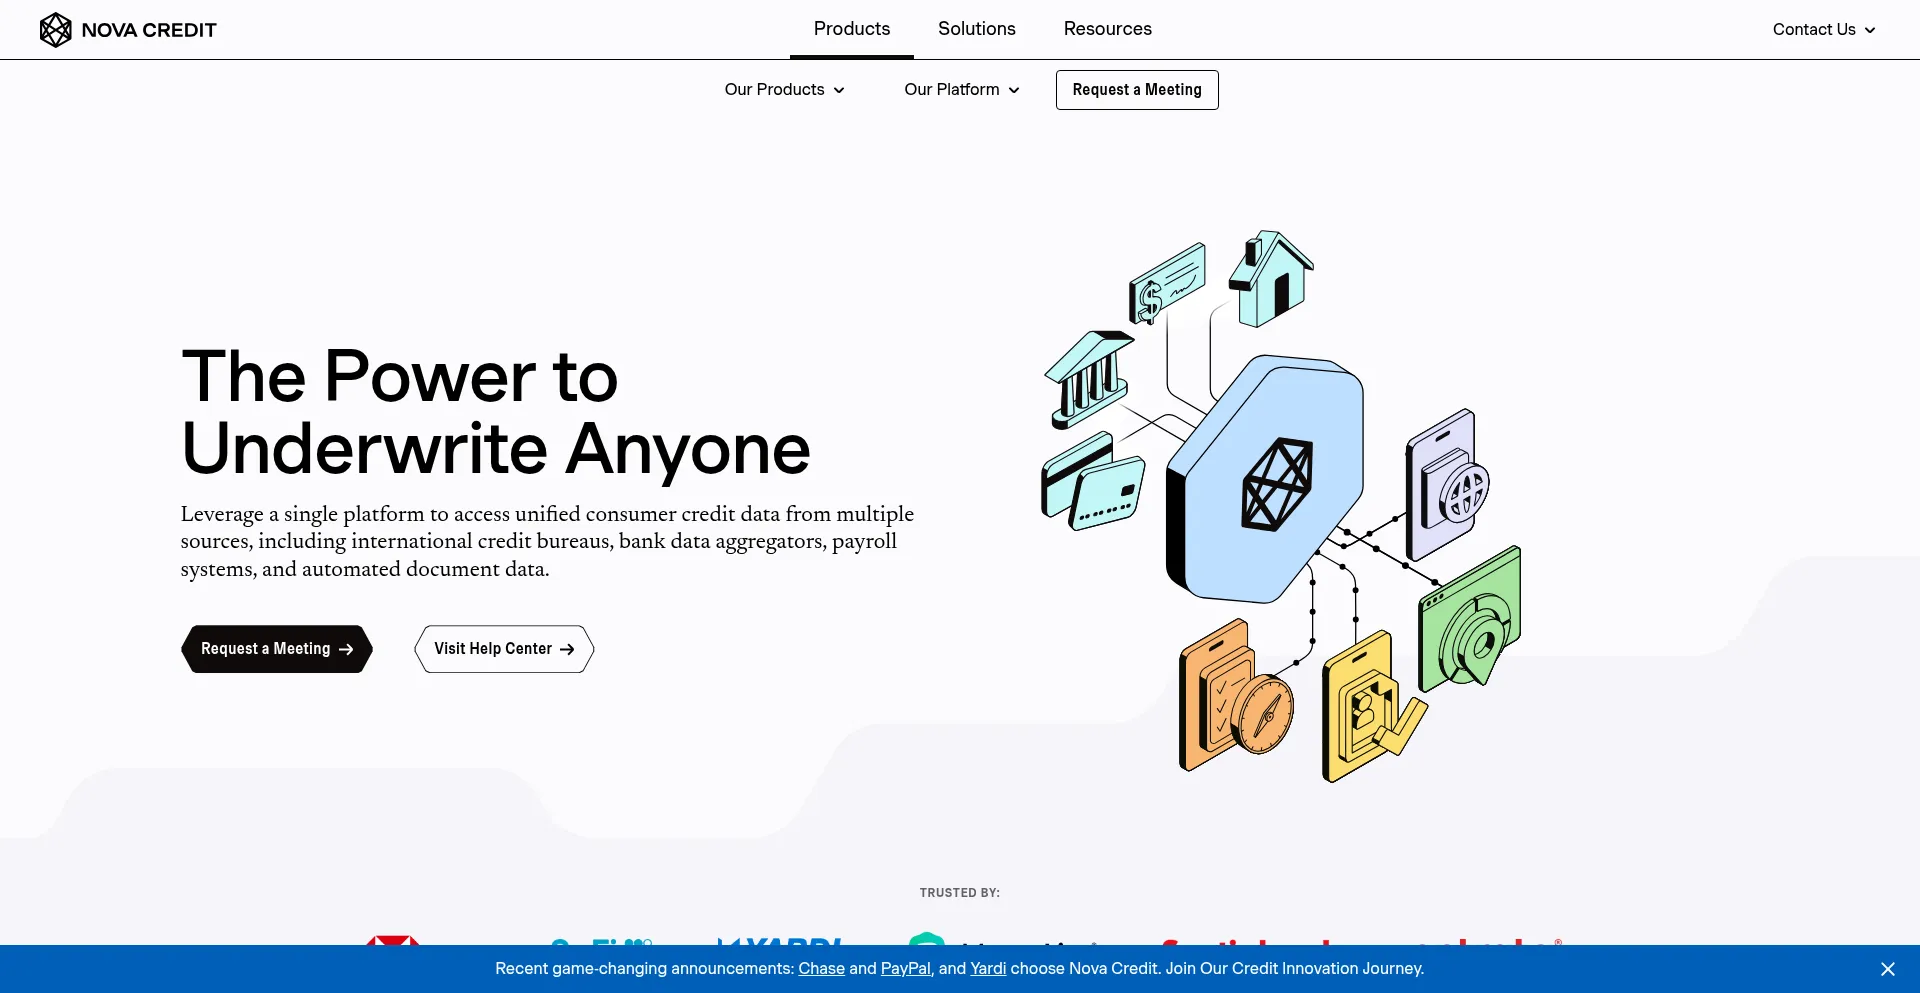Open the Resources menu item
This screenshot has height=993, width=1920.
click(1107, 29)
